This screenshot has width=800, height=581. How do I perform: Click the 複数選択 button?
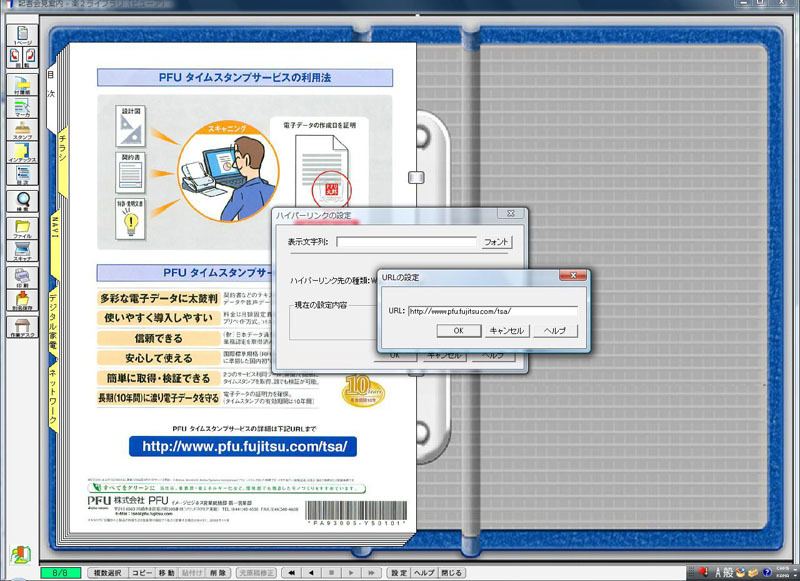coord(108,573)
